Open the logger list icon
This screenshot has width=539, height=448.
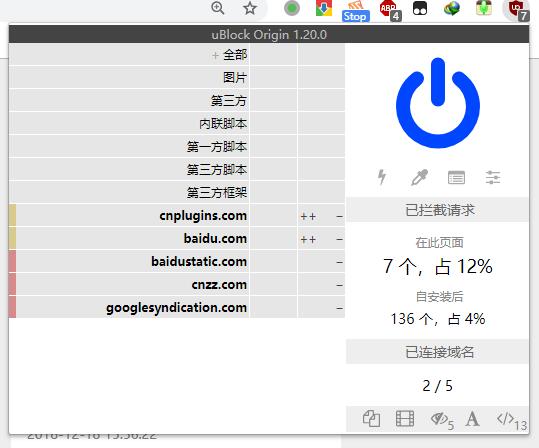click(456, 177)
